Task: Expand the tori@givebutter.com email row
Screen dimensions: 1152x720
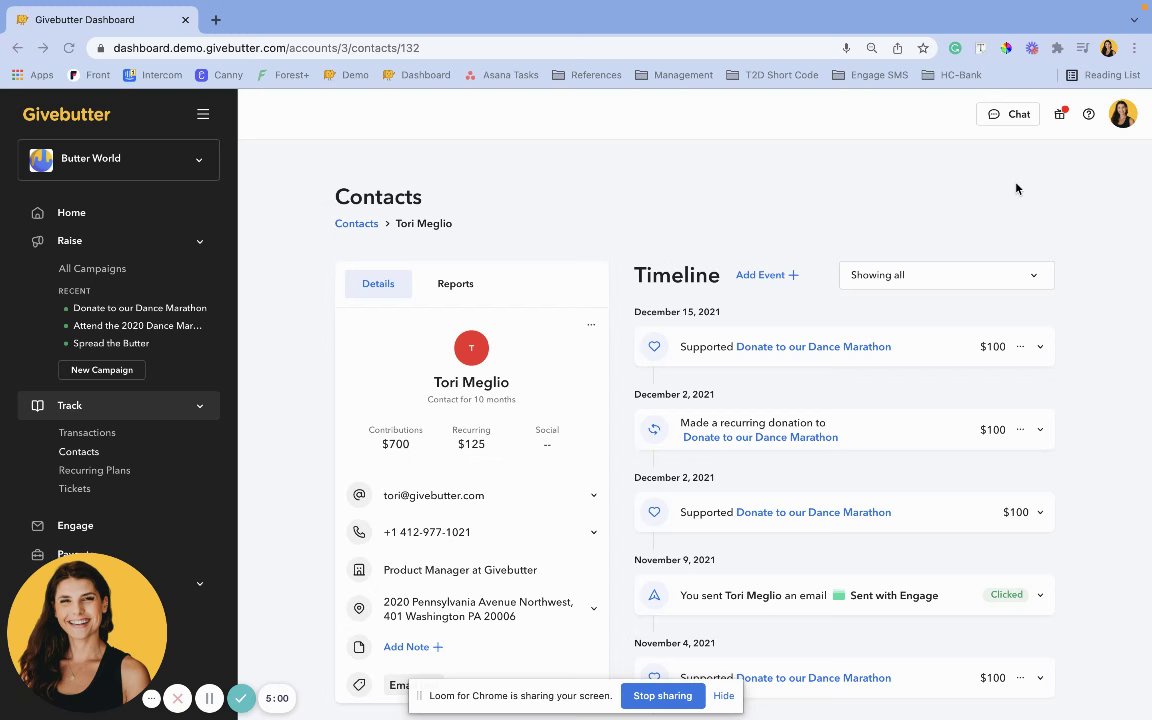Action: [594, 495]
